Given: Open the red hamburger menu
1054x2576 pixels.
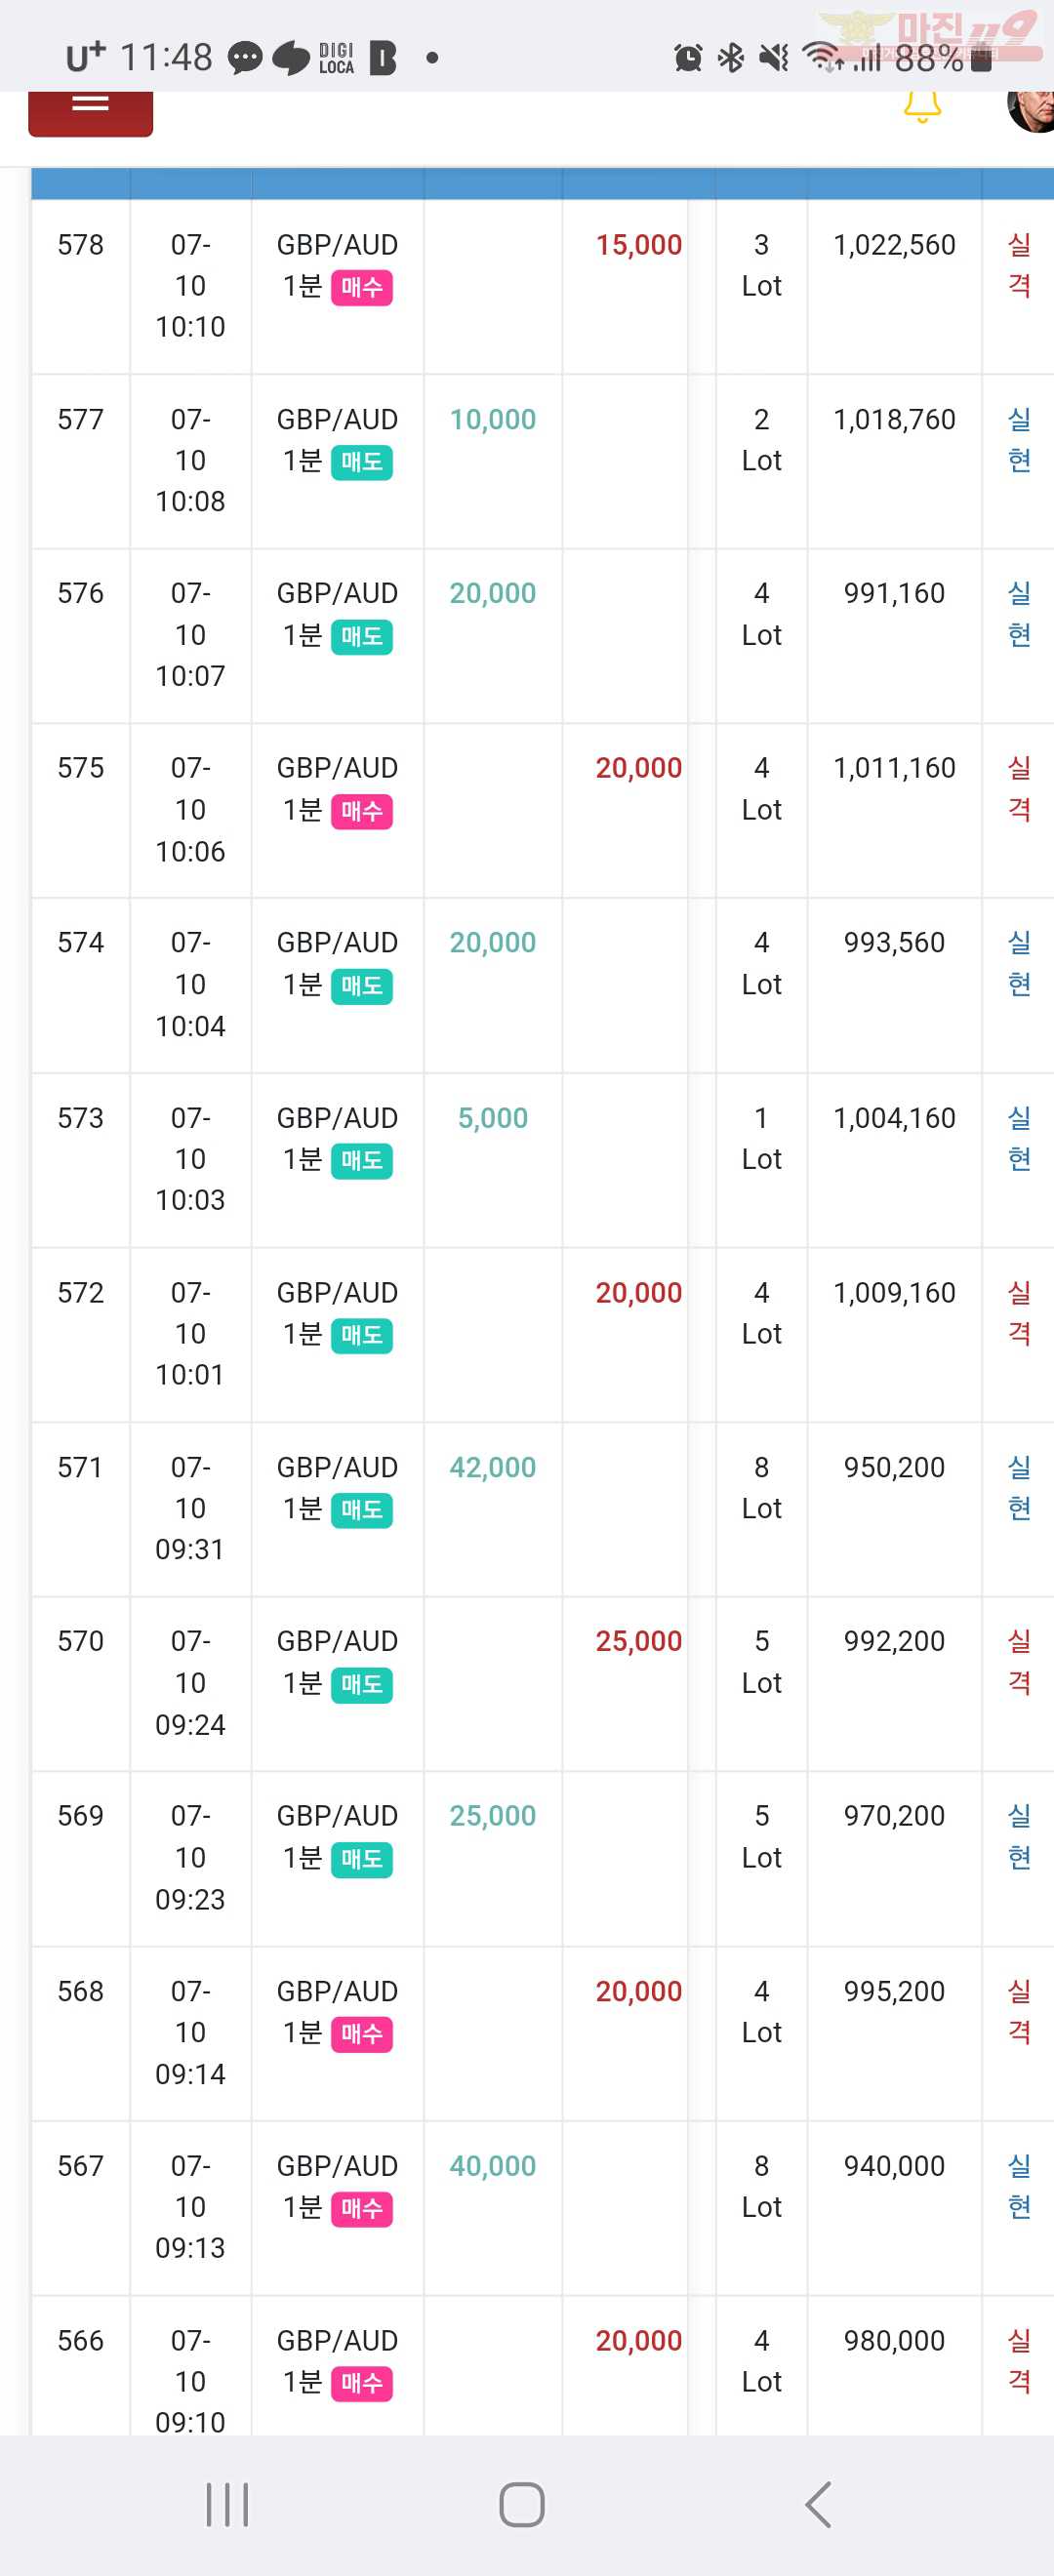Looking at the screenshot, I should (90, 112).
